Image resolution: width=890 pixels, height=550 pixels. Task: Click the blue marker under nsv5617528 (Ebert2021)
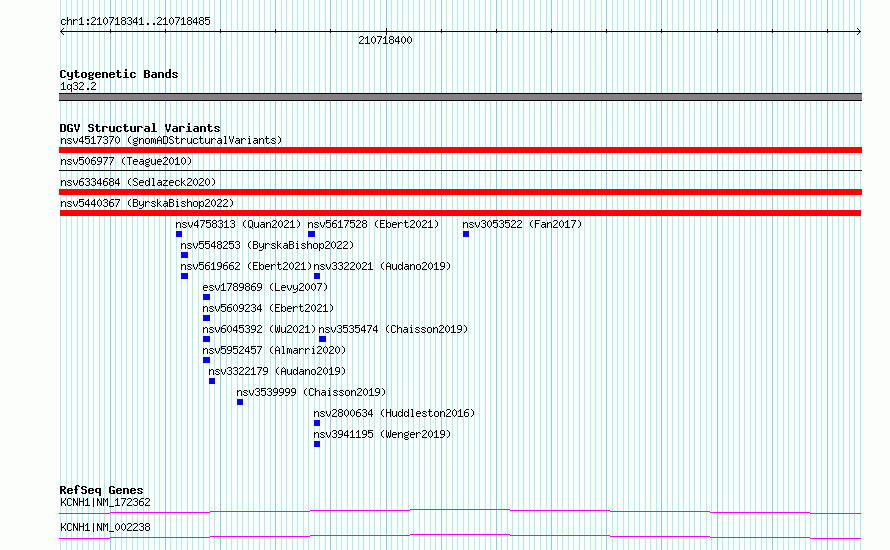click(311, 234)
